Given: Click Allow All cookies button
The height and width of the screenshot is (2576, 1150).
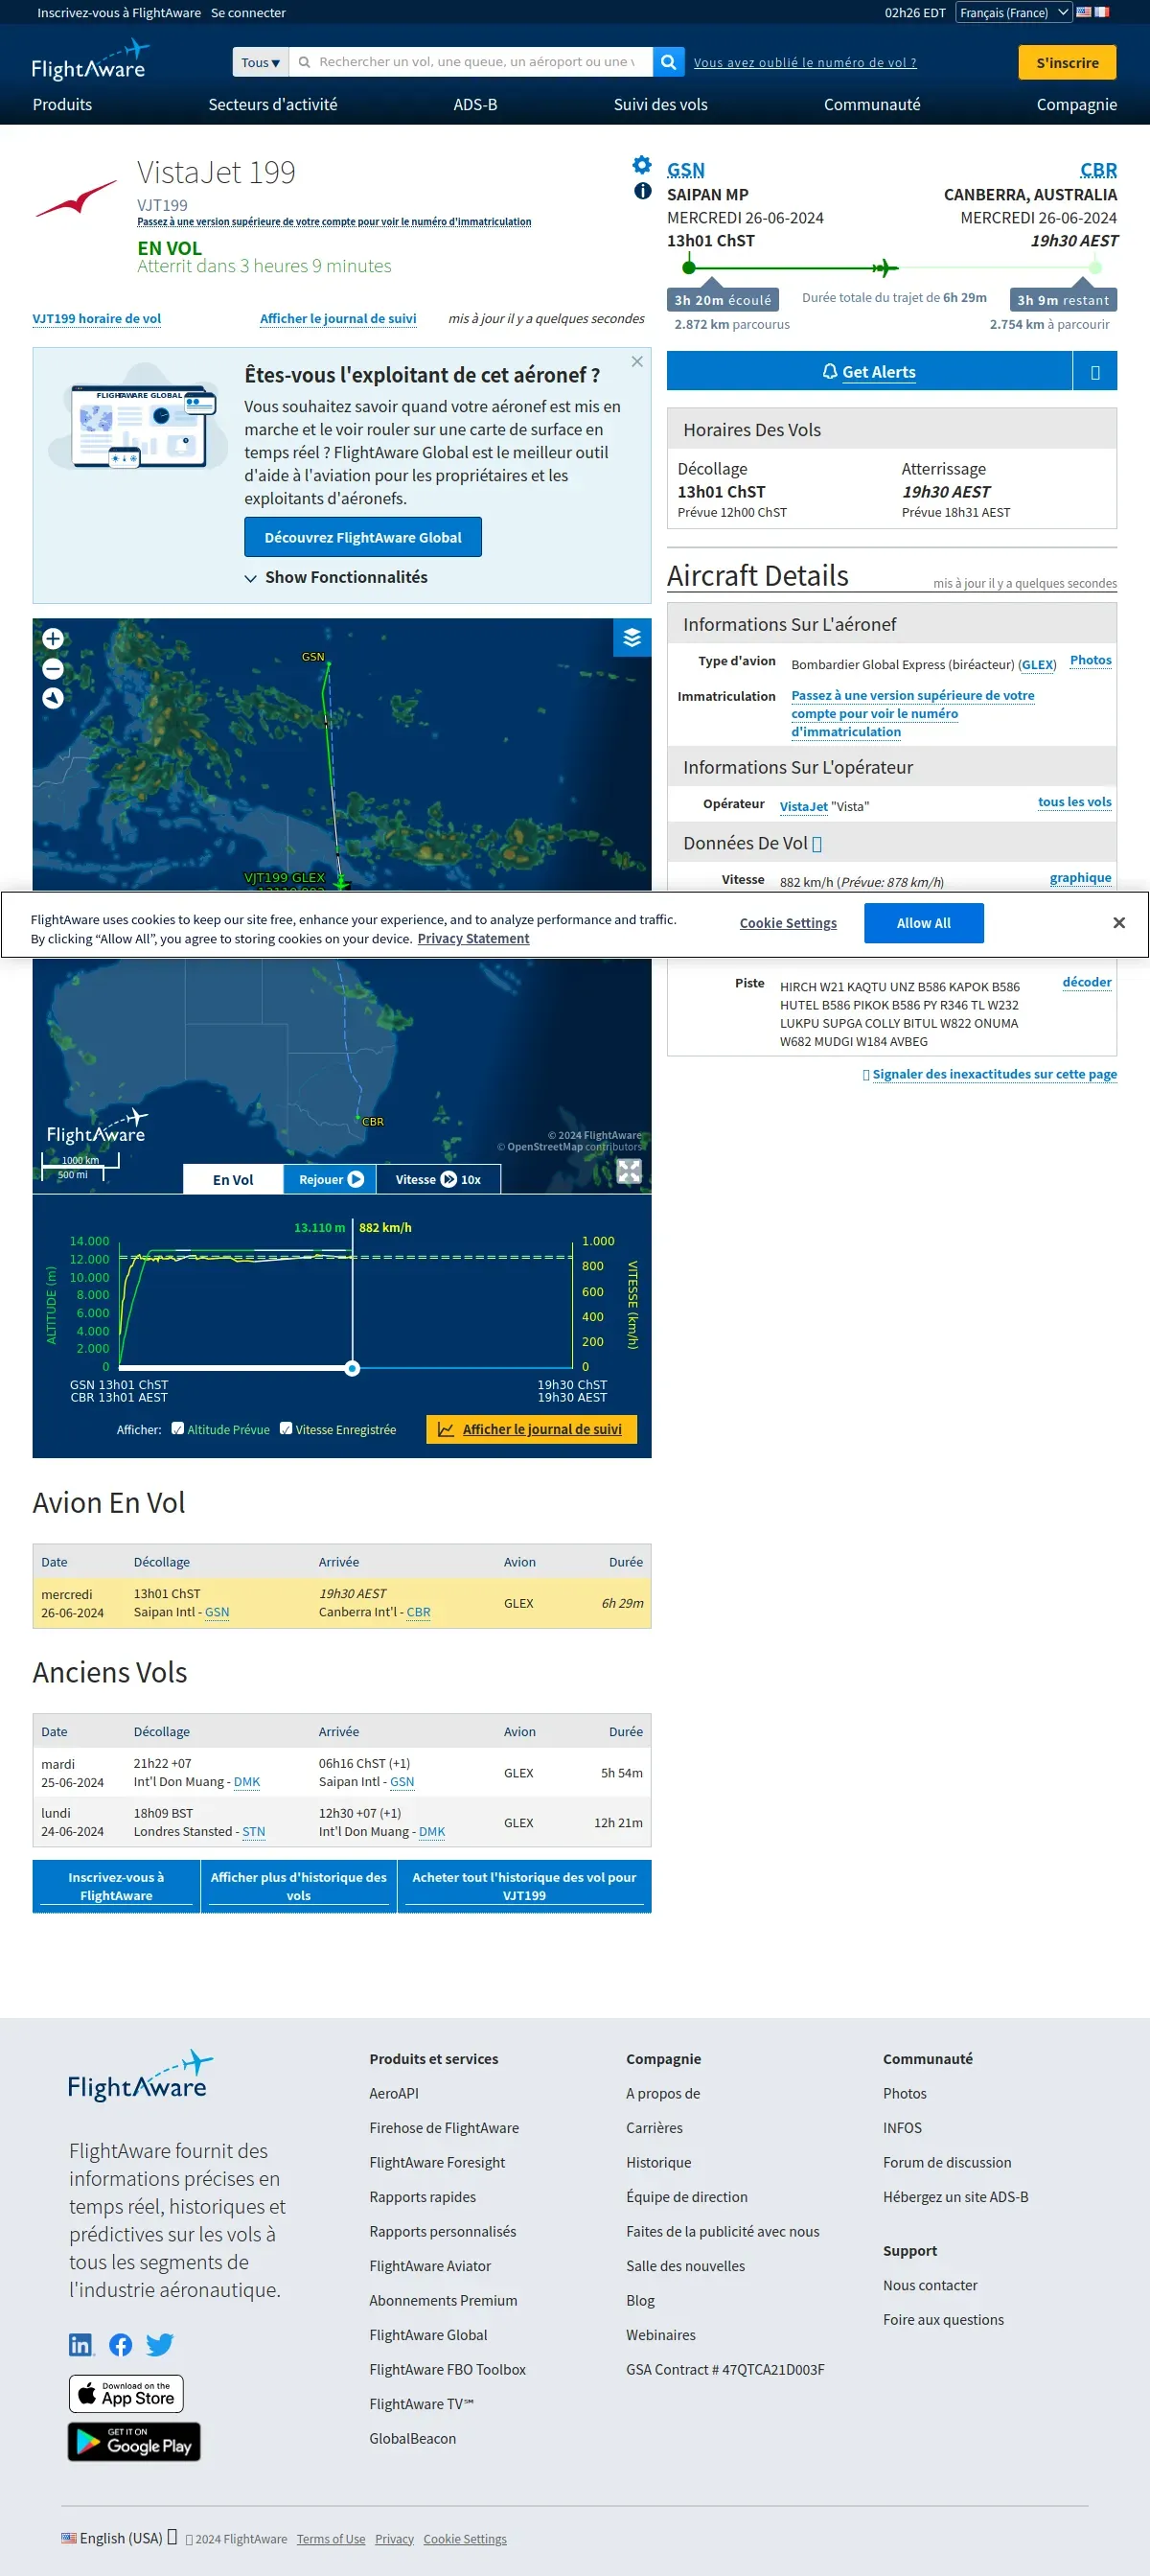Looking at the screenshot, I should 923,923.
